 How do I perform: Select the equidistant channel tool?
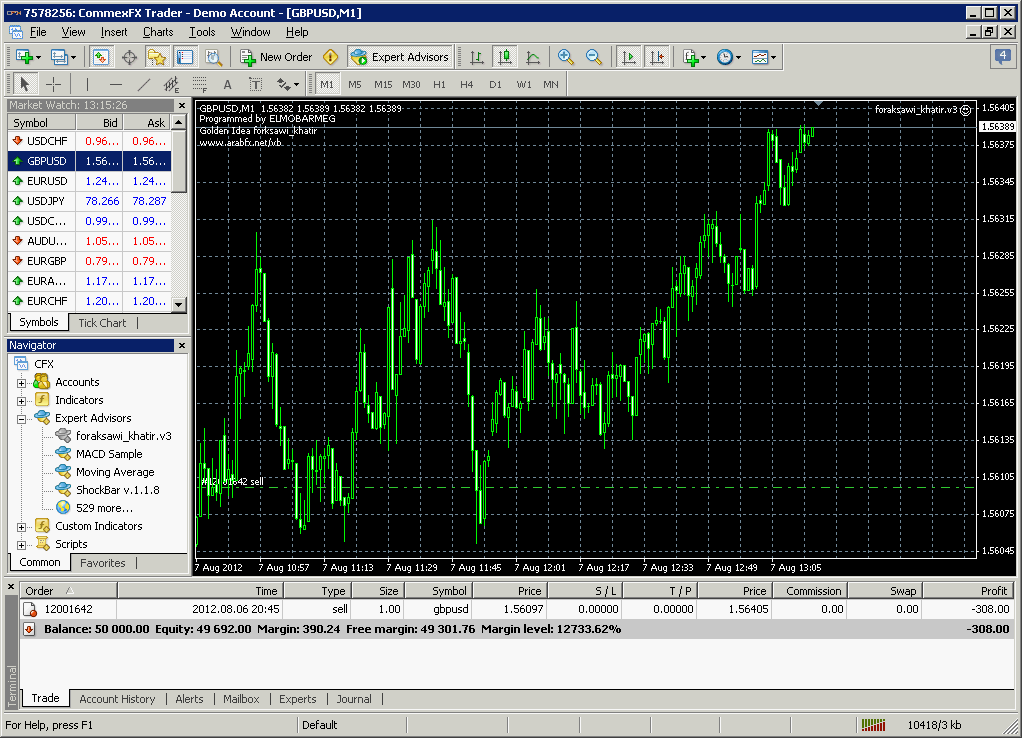pyautogui.click(x=171, y=84)
